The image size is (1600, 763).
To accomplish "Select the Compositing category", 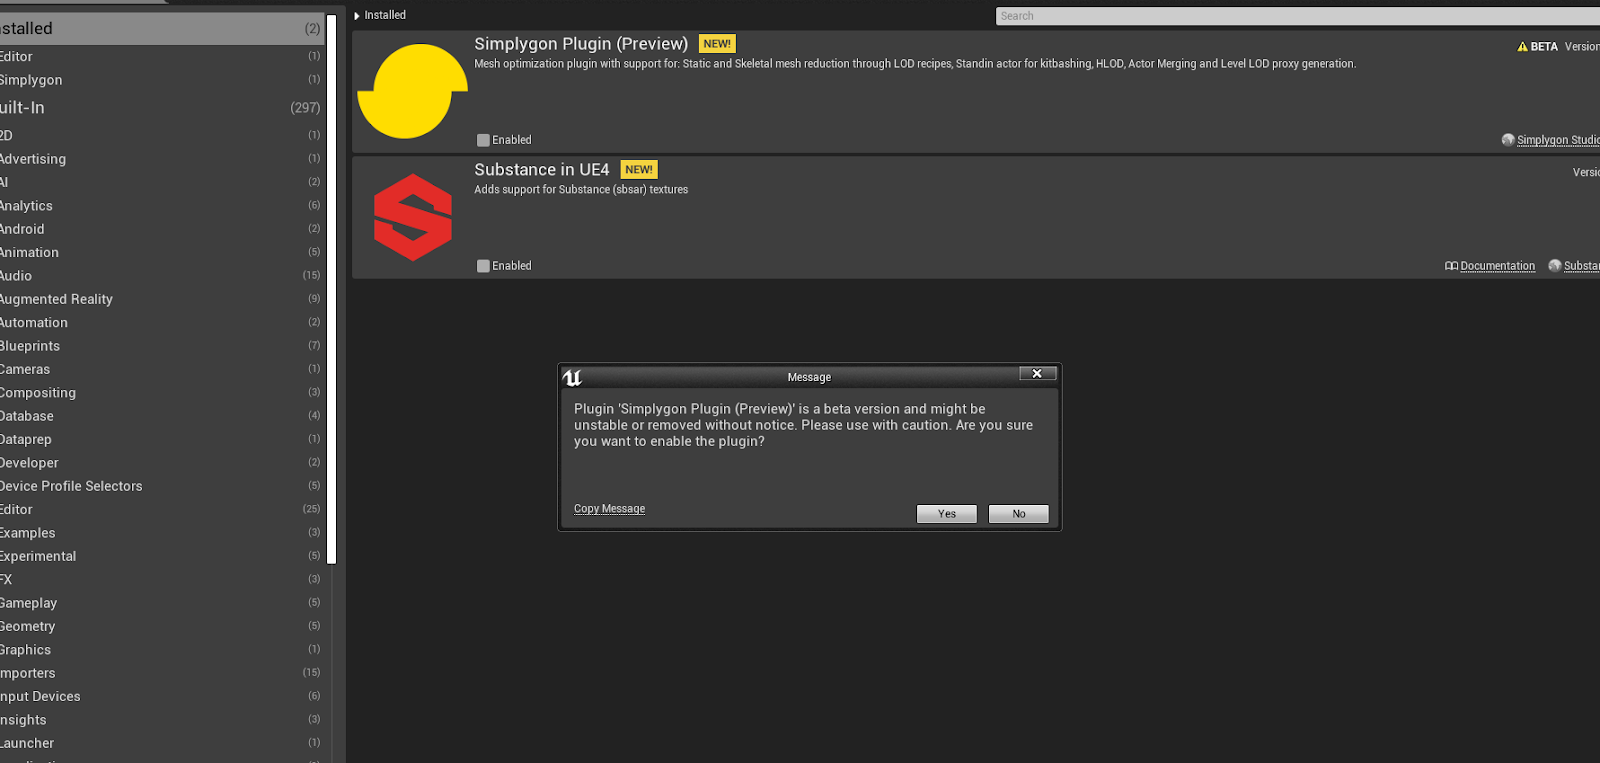I will click(162, 393).
